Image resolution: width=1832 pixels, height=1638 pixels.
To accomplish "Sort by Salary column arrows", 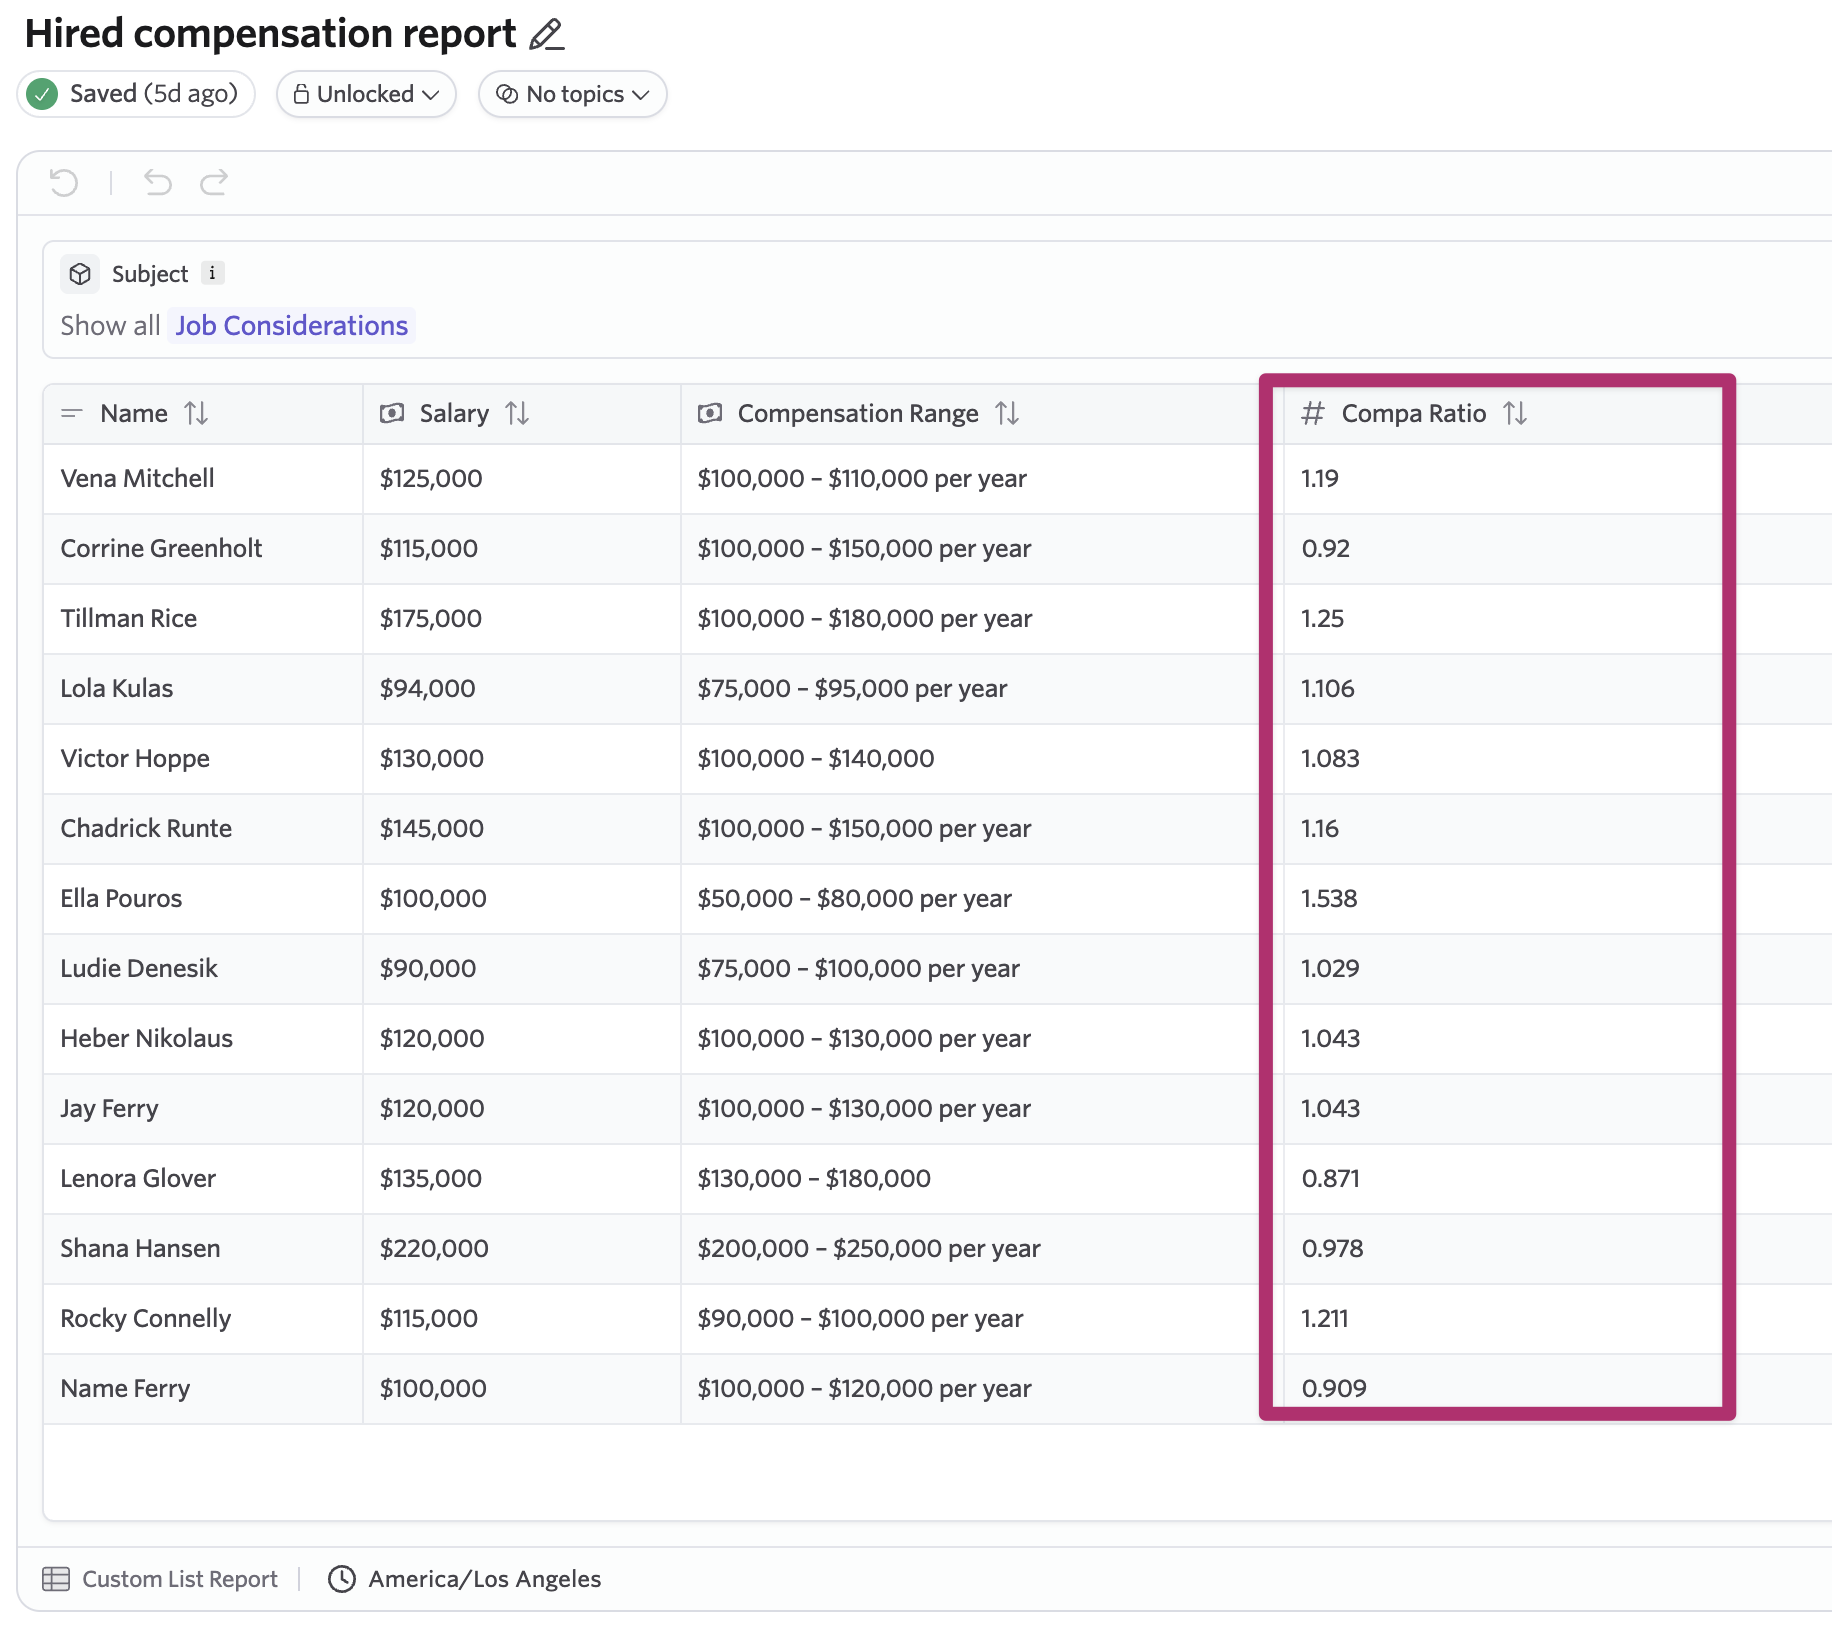I will click(517, 413).
